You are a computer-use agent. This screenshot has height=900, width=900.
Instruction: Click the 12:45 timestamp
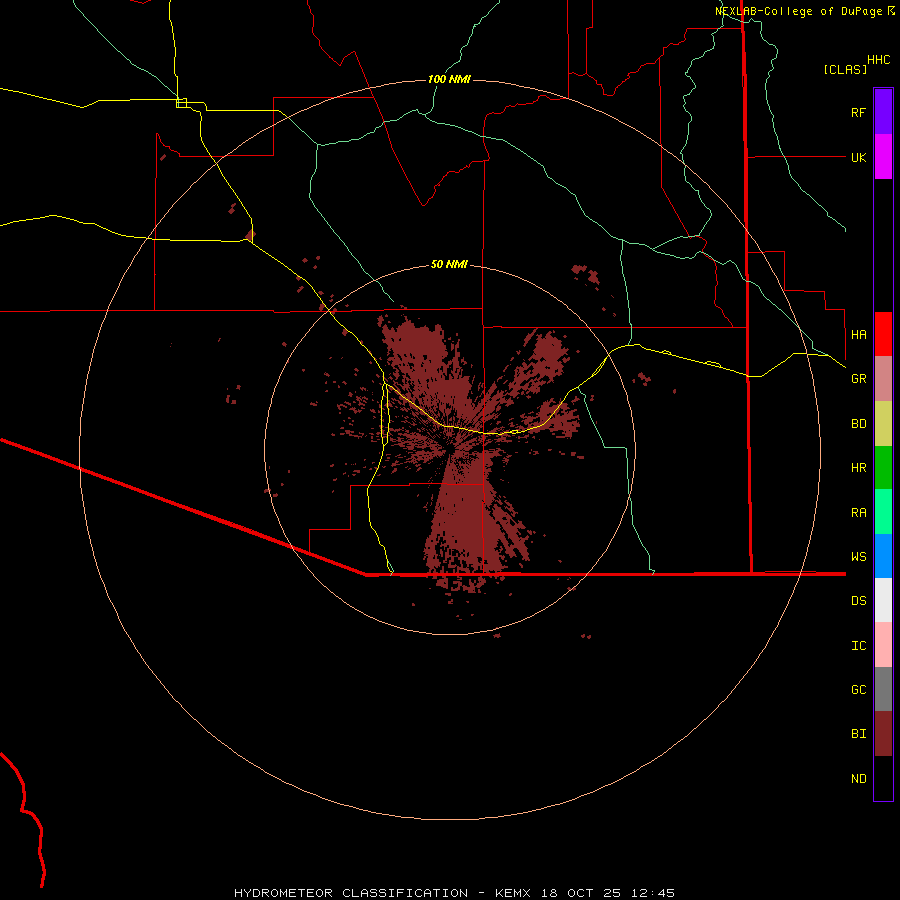pyautogui.click(x=653, y=893)
